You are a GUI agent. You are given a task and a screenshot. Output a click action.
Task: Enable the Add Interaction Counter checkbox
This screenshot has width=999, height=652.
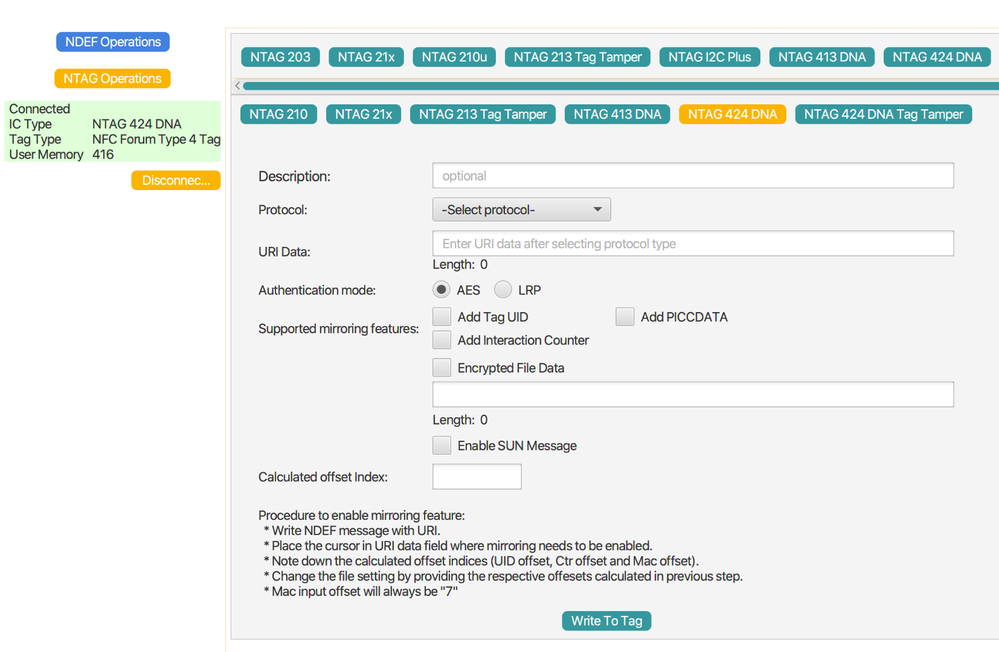pyautogui.click(x=442, y=340)
